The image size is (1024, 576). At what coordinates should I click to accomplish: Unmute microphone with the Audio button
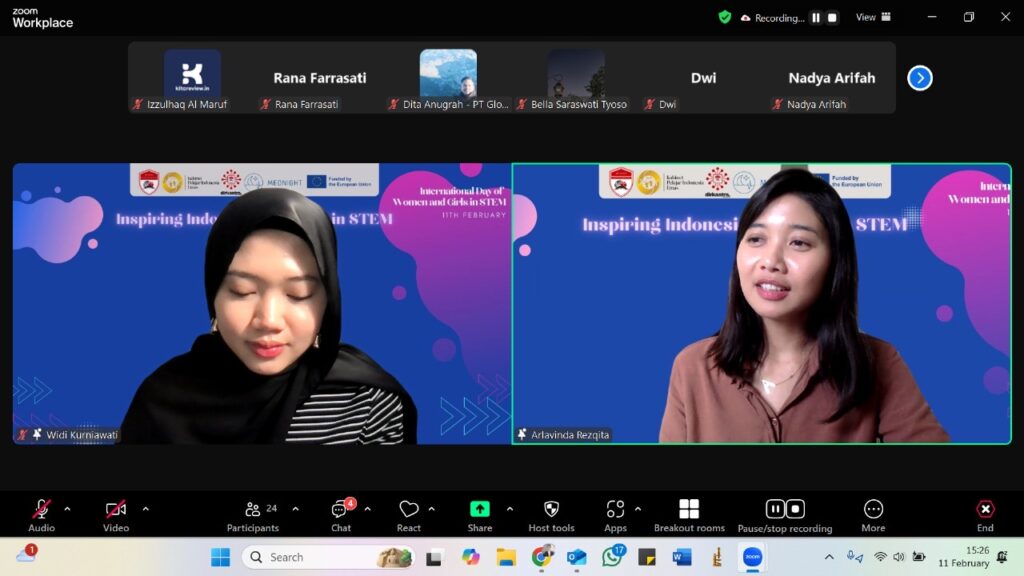coord(41,515)
